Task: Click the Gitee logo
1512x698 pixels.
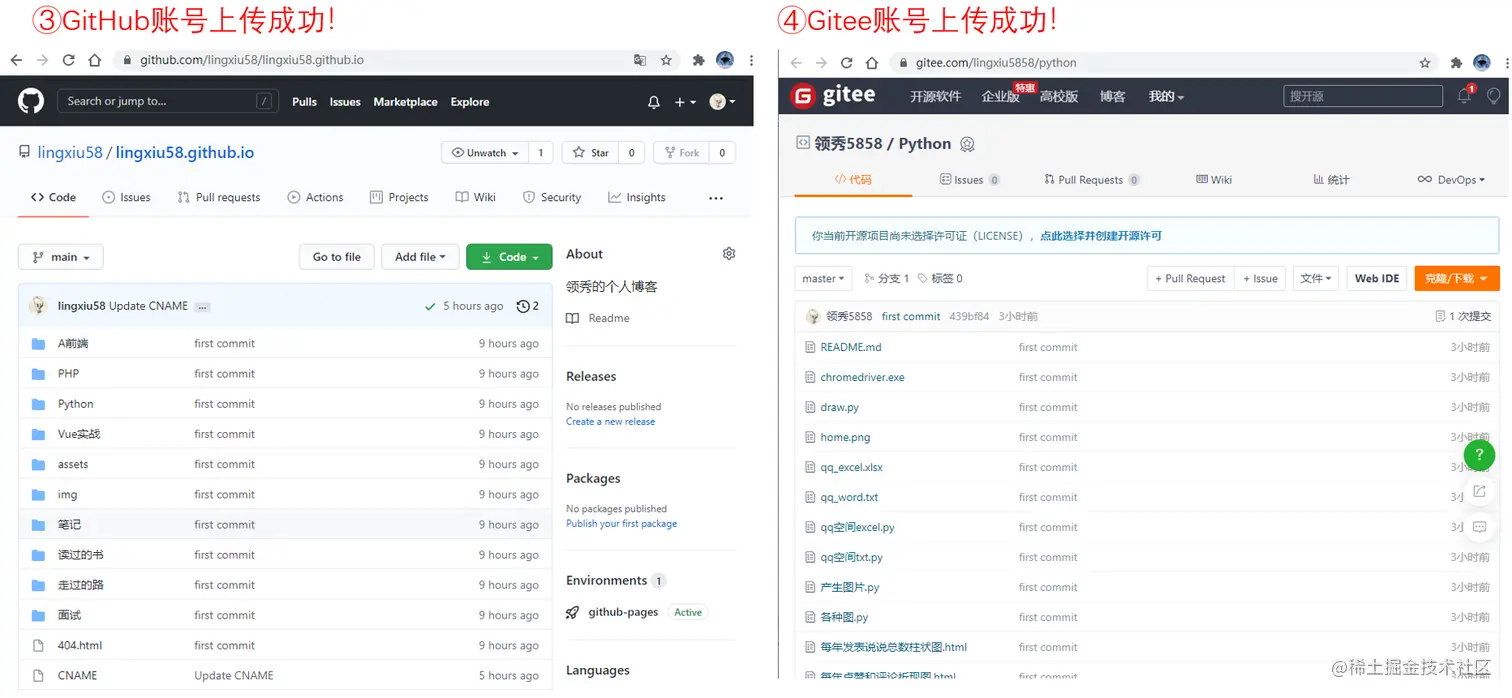Action: coord(832,96)
